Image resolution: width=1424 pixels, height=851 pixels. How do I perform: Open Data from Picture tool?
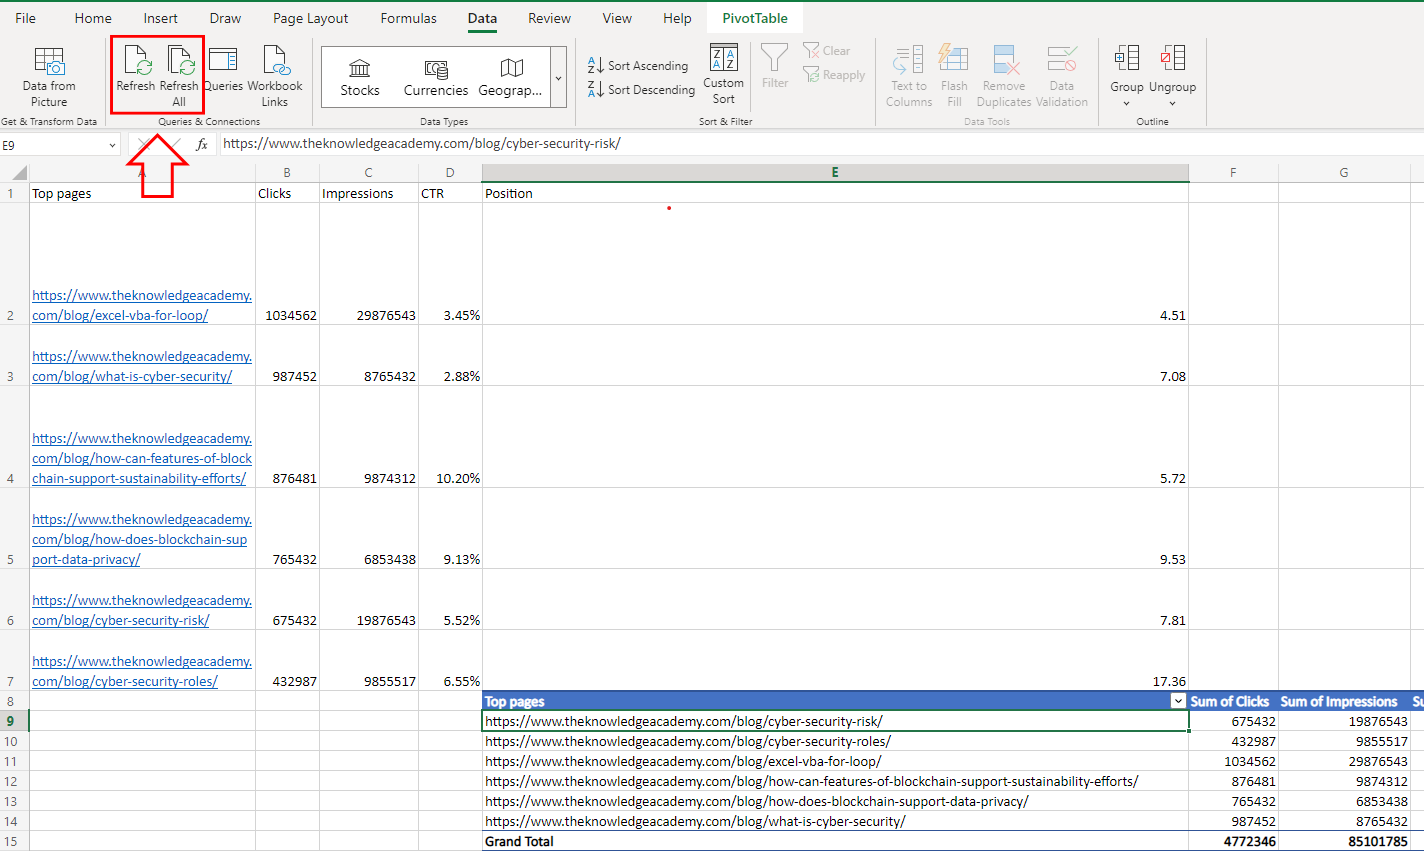click(49, 62)
